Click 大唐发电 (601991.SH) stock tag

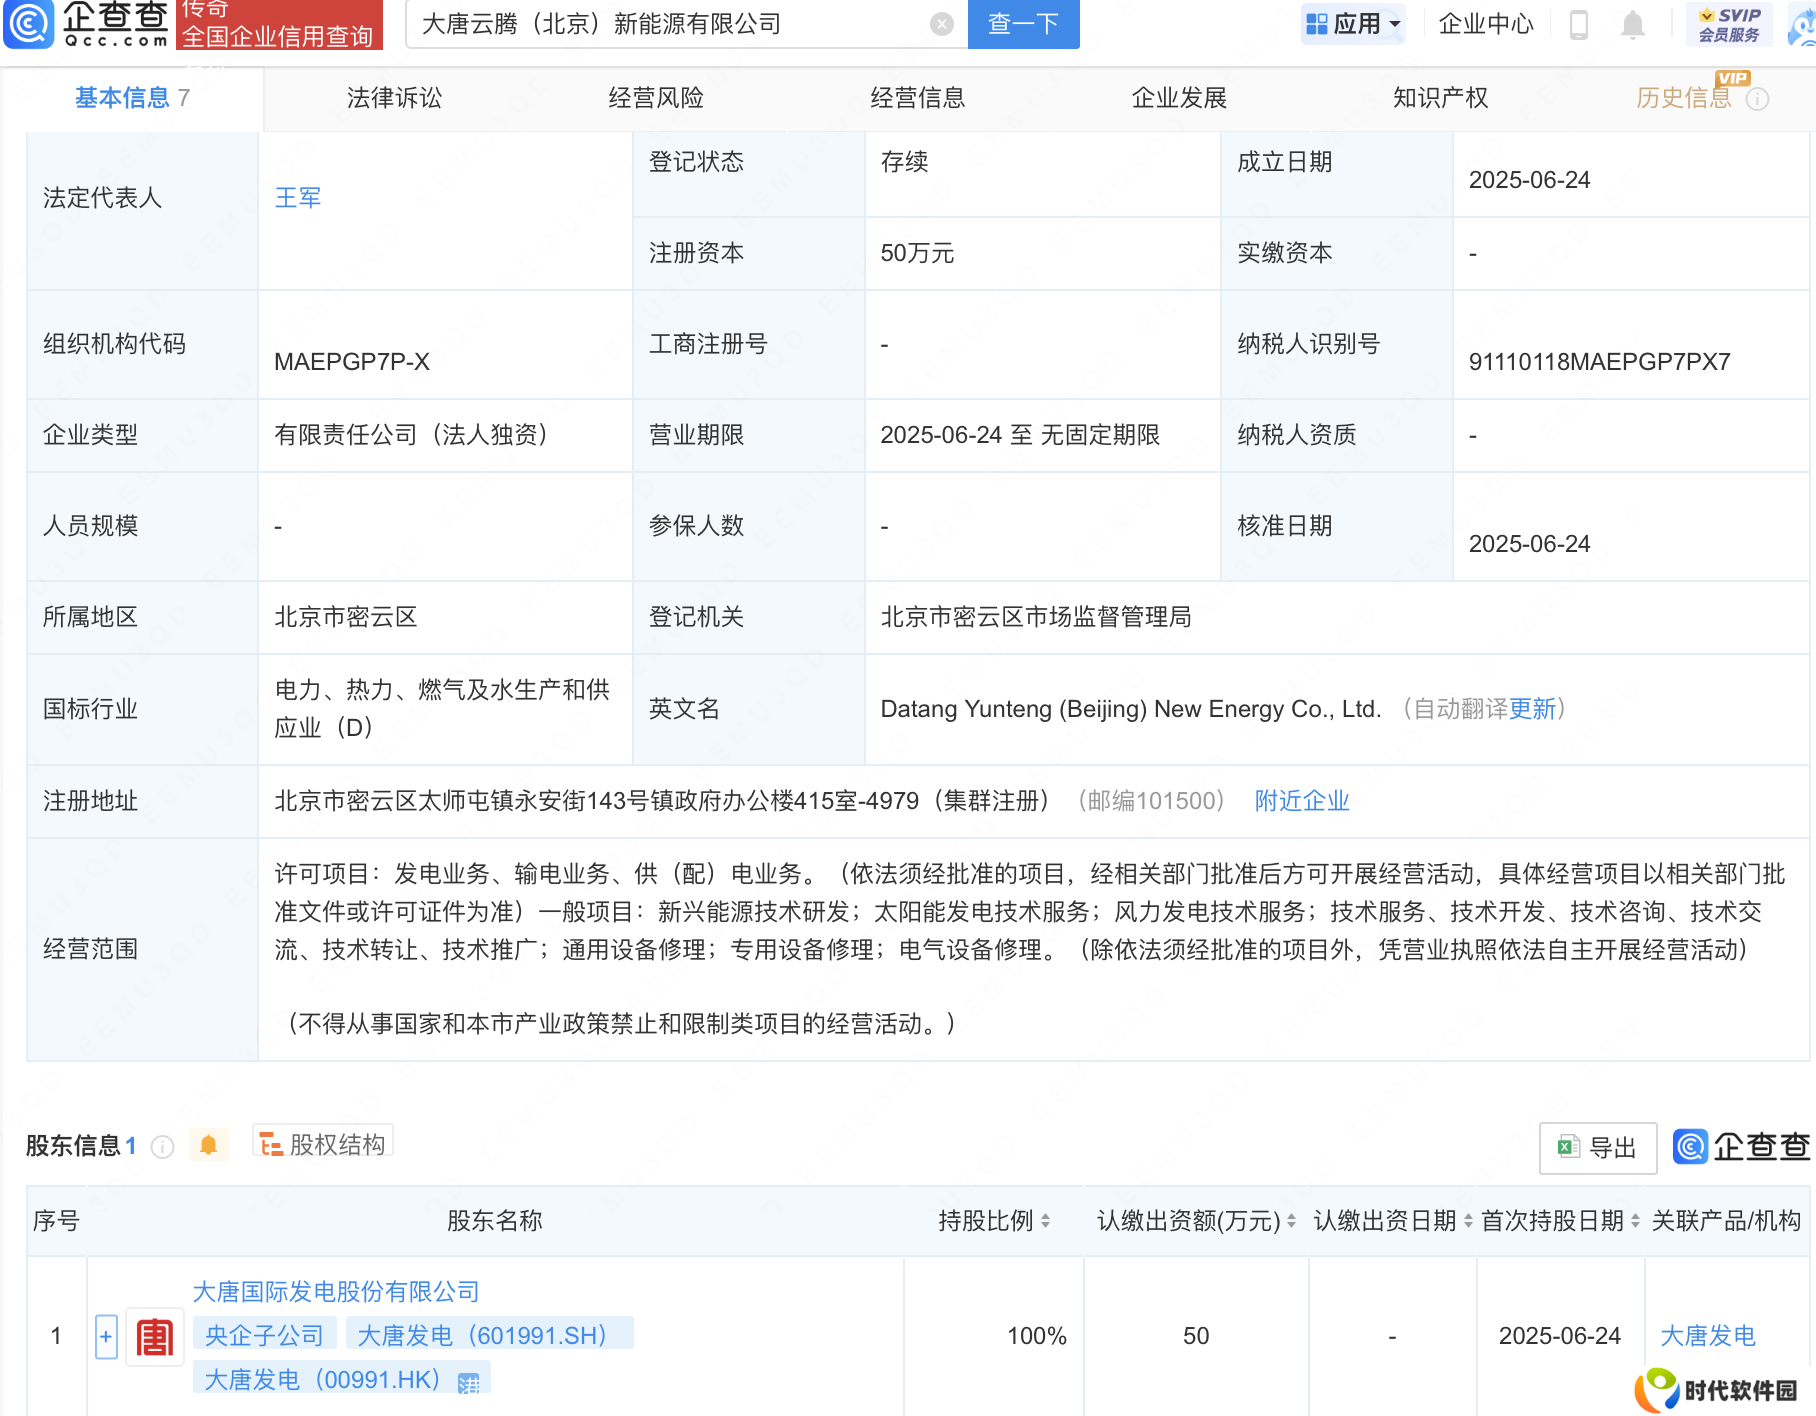click(x=489, y=1335)
